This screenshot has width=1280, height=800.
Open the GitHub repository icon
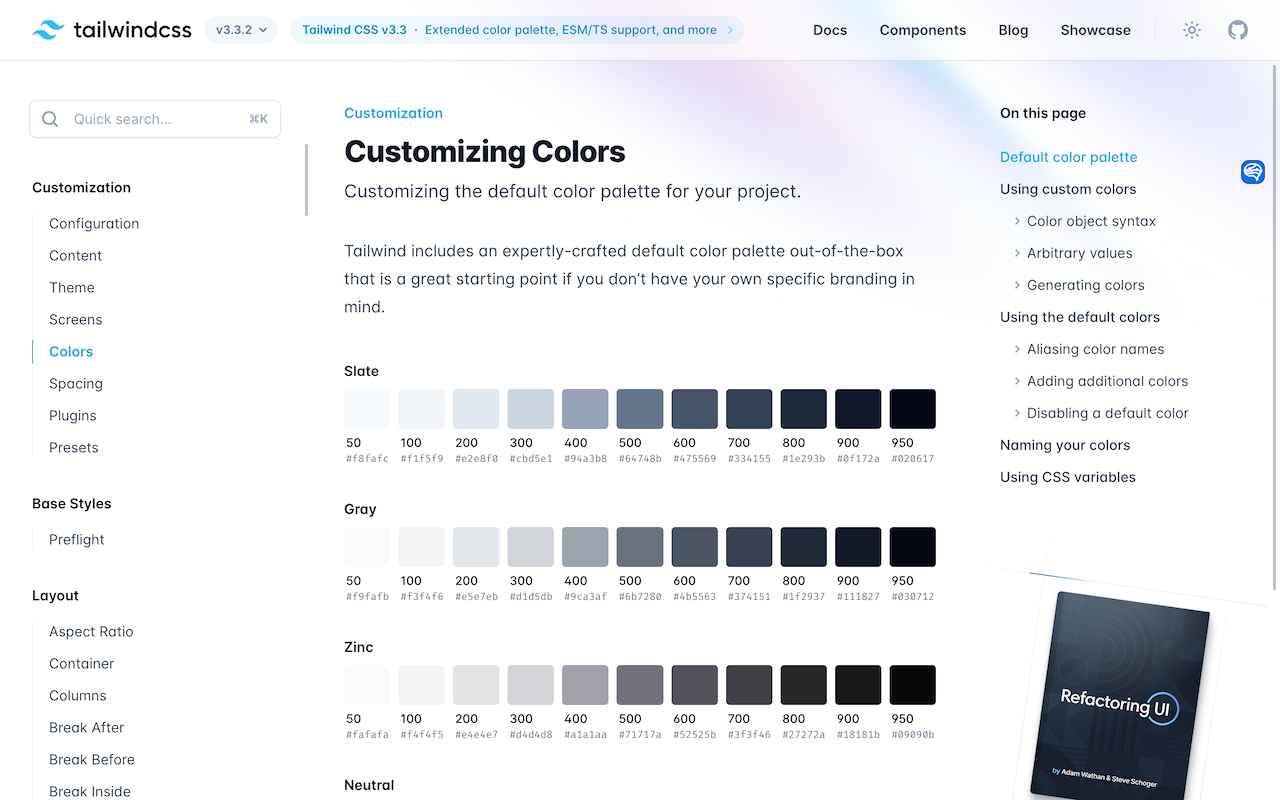click(x=1238, y=30)
